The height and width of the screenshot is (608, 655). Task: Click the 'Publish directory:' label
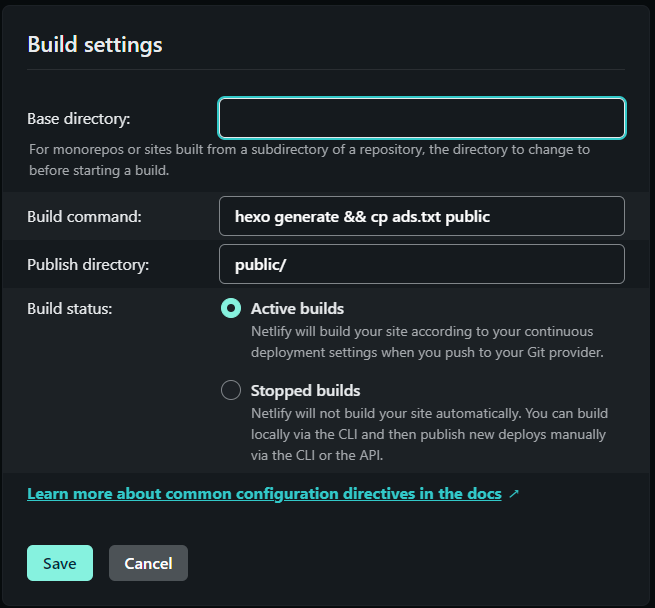pyautogui.click(x=88, y=265)
